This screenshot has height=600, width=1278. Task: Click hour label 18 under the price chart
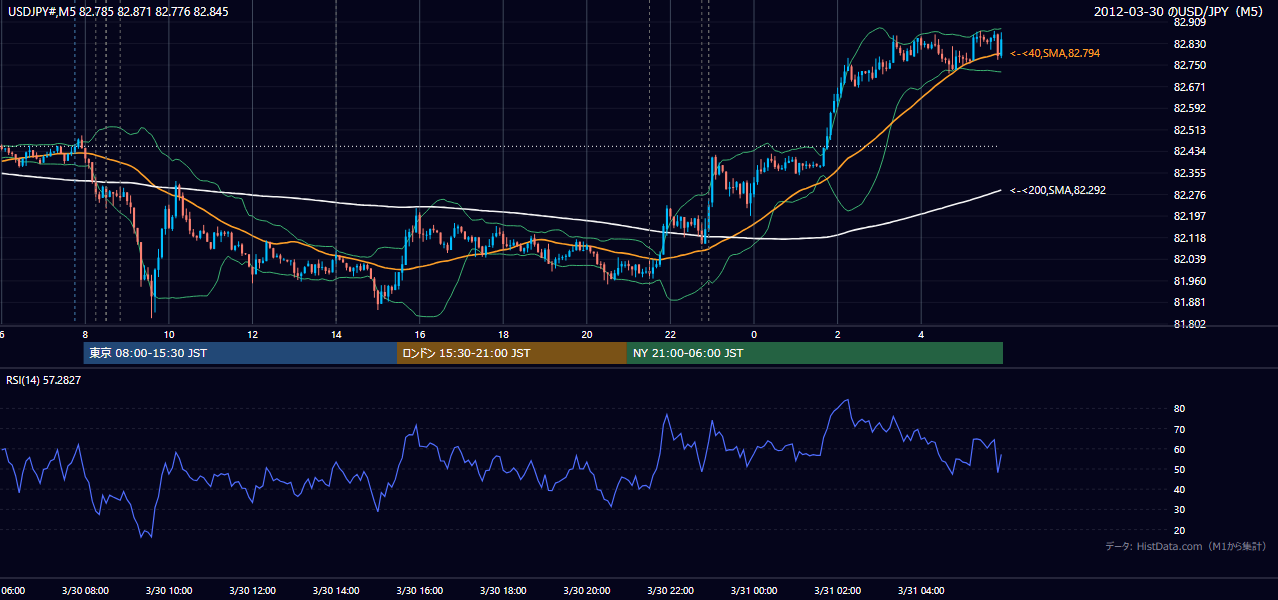point(504,335)
